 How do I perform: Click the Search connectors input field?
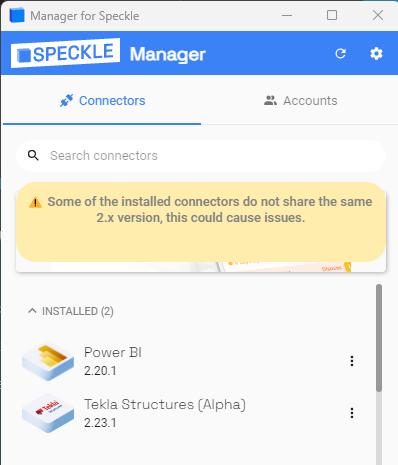click(x=201, y=156)
